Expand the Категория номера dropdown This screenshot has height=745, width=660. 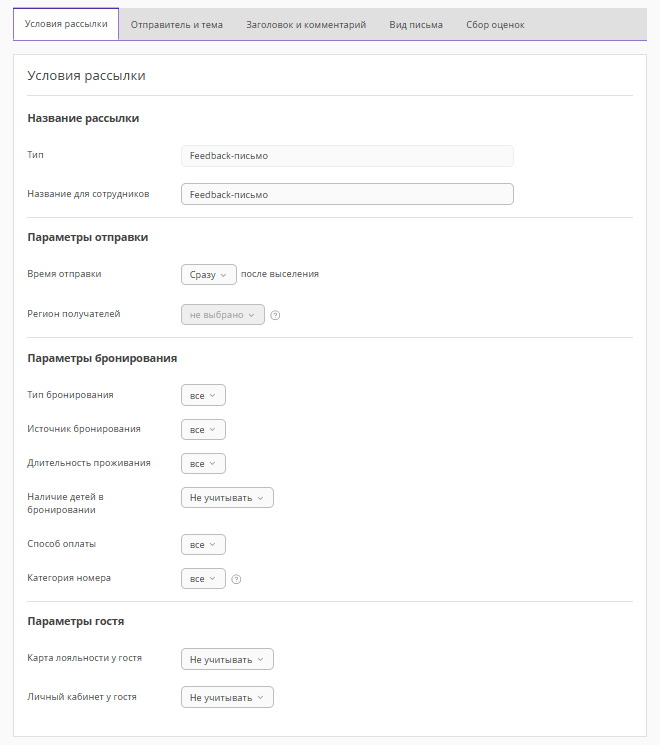coord(203,579)
